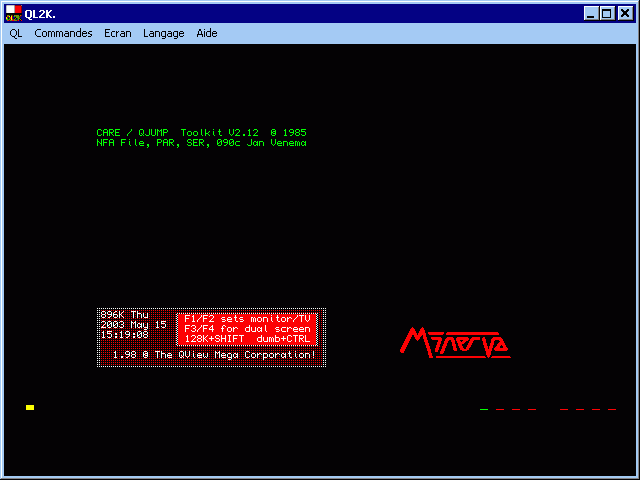Close the QL2K window
The height and width of the screenshot is (480, 640).
(625, 13)
